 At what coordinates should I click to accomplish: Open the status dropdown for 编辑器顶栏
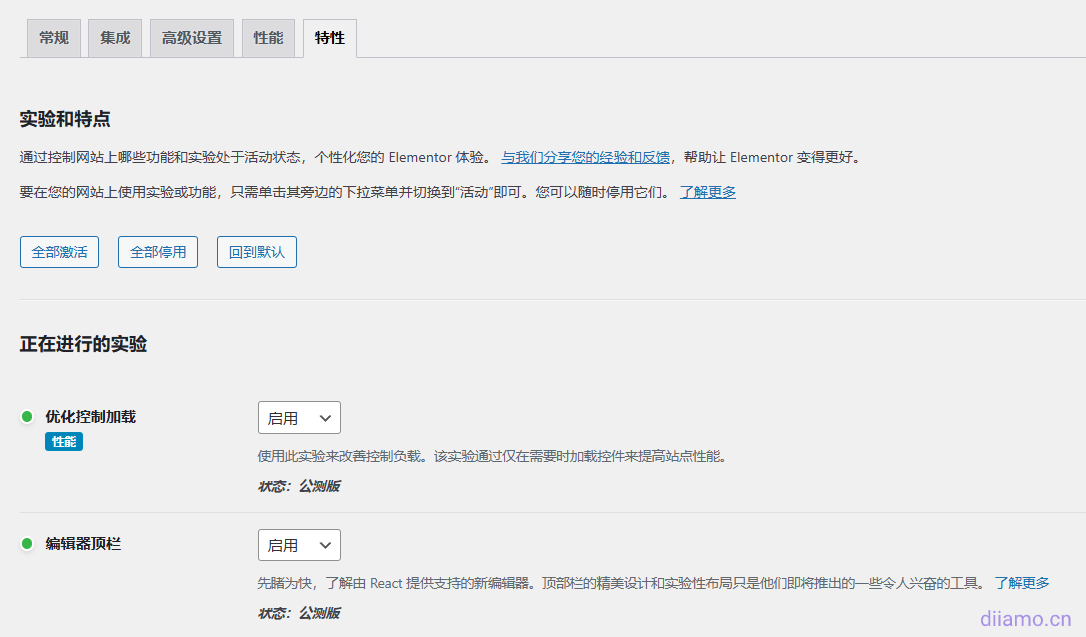click(299, 545)
